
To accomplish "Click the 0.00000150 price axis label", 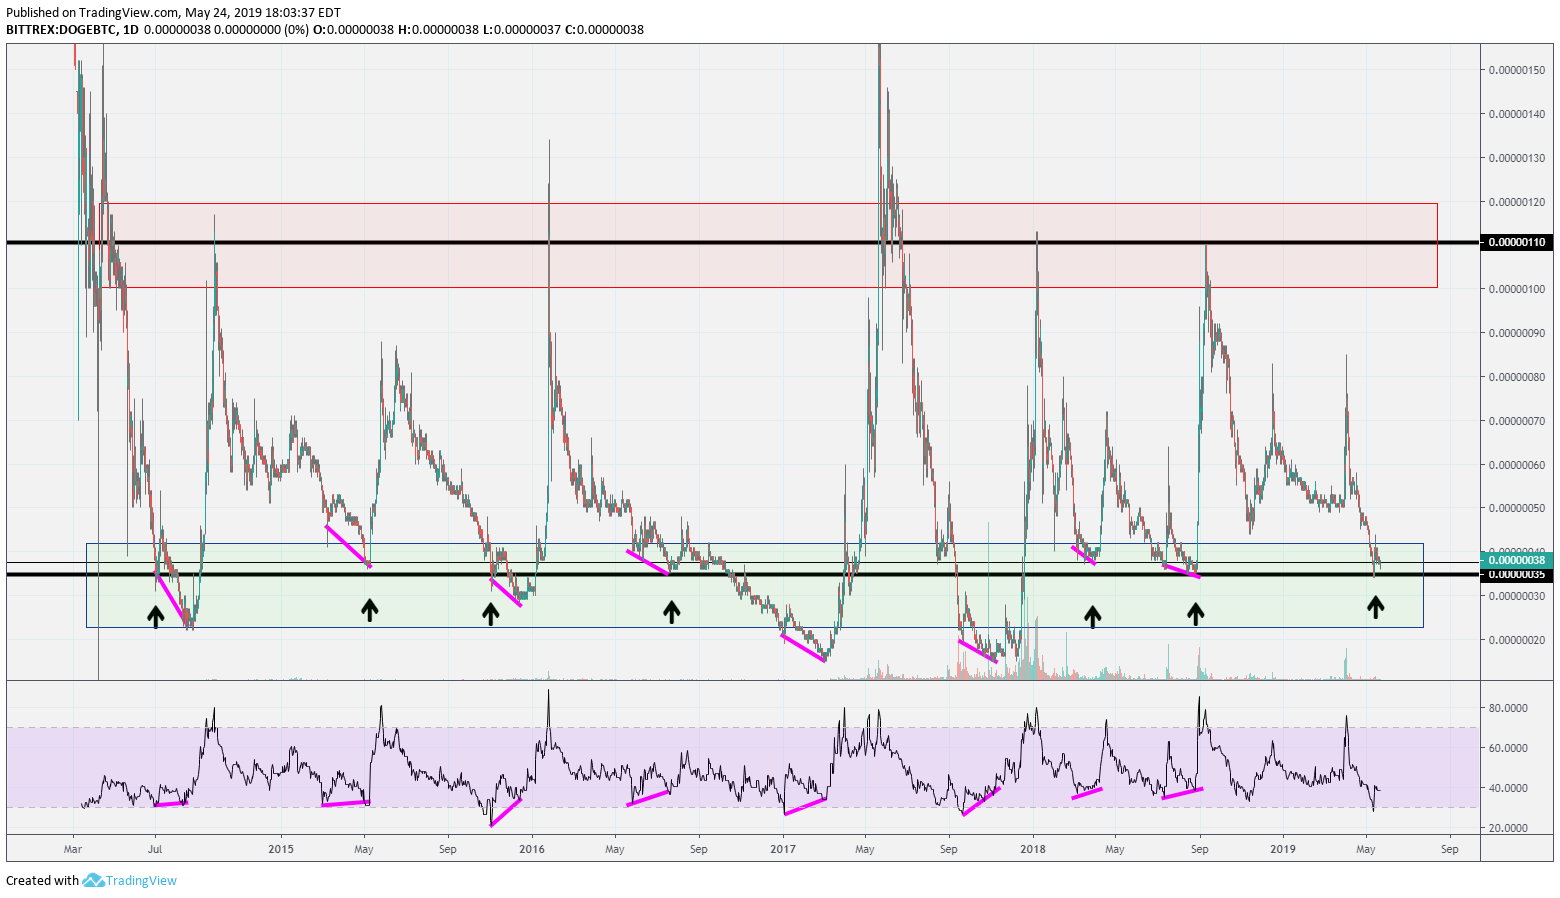I will (x=1517, y=70).
